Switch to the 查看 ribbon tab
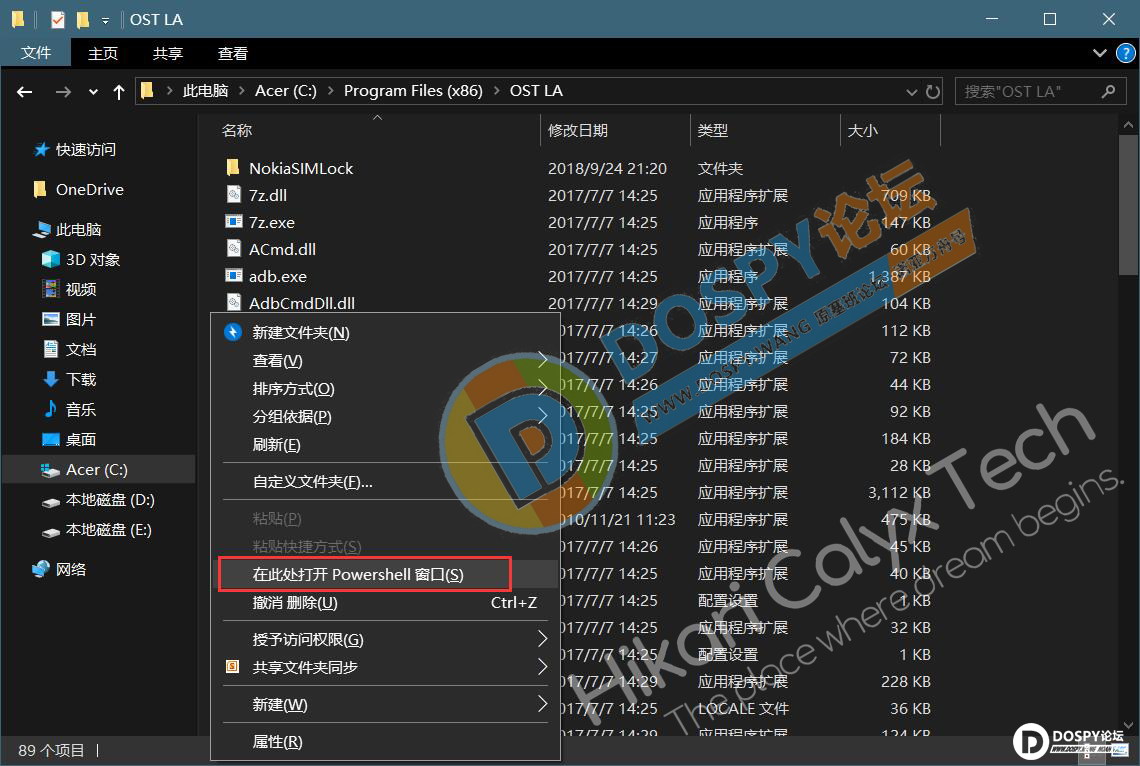This screenshot has width=1140, height=766. pyautogui.click(x=232, y=54)
